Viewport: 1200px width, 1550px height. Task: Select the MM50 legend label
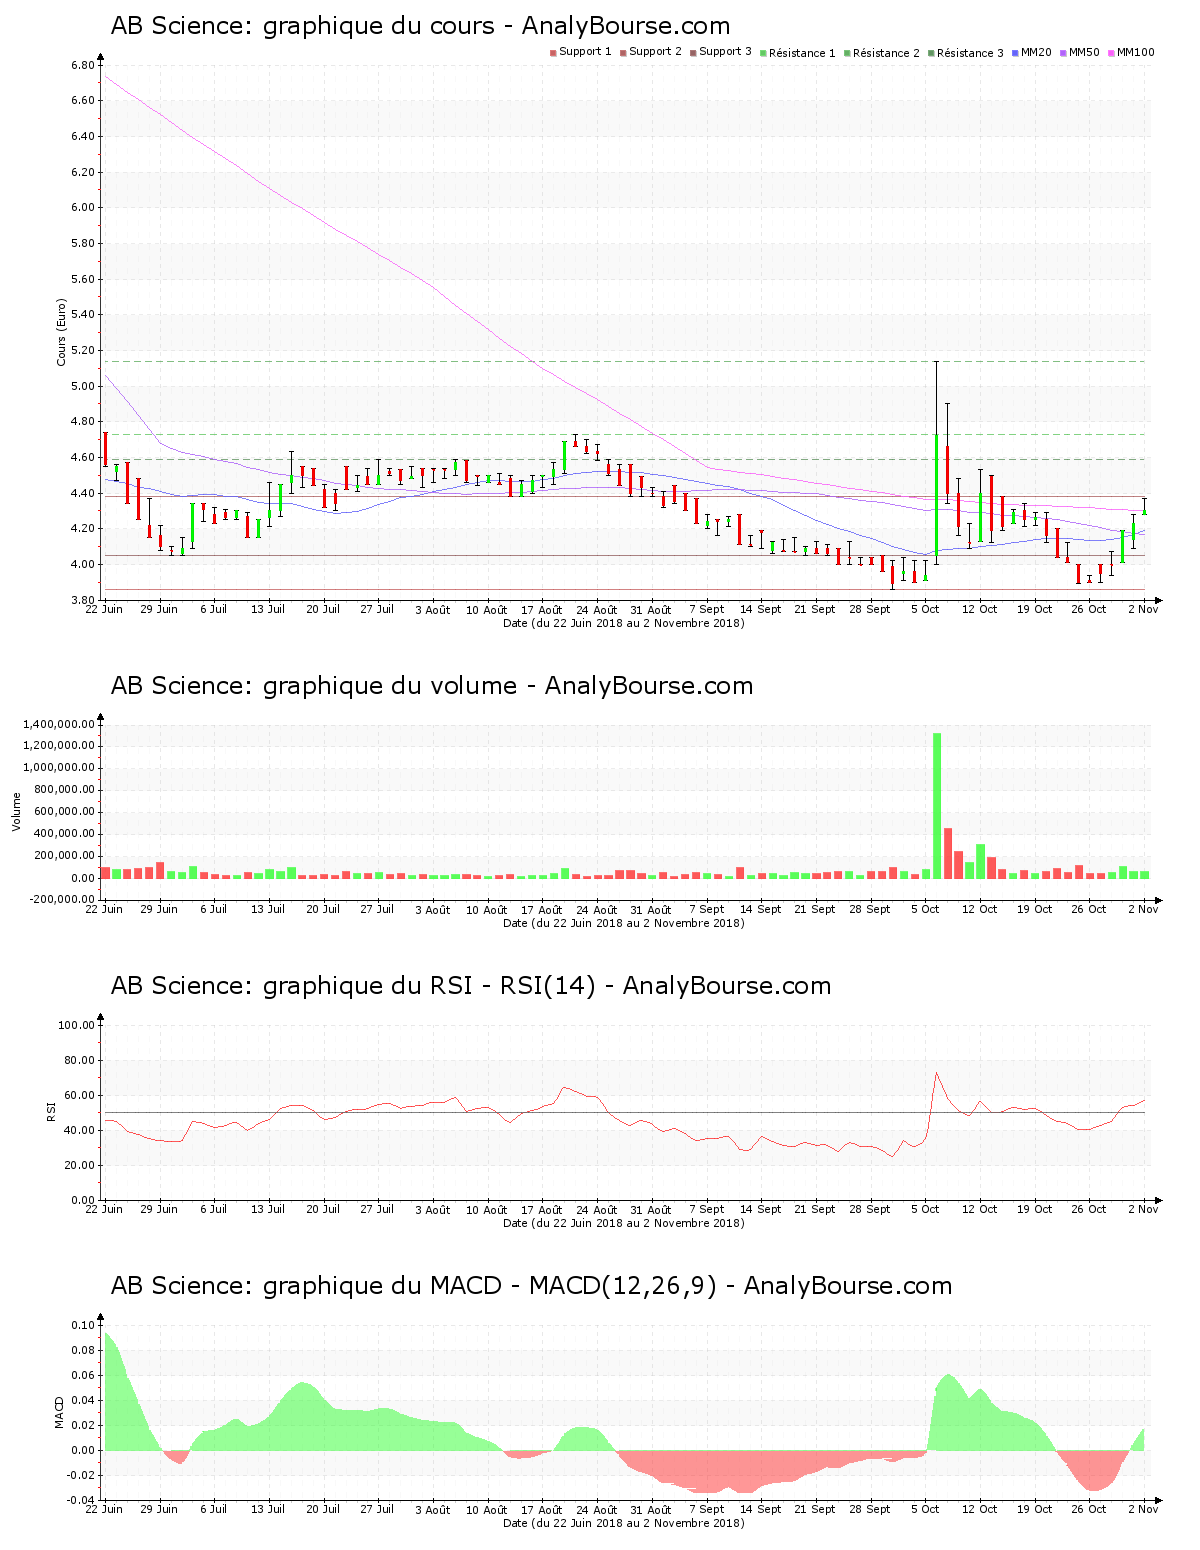pos(1084,52)
